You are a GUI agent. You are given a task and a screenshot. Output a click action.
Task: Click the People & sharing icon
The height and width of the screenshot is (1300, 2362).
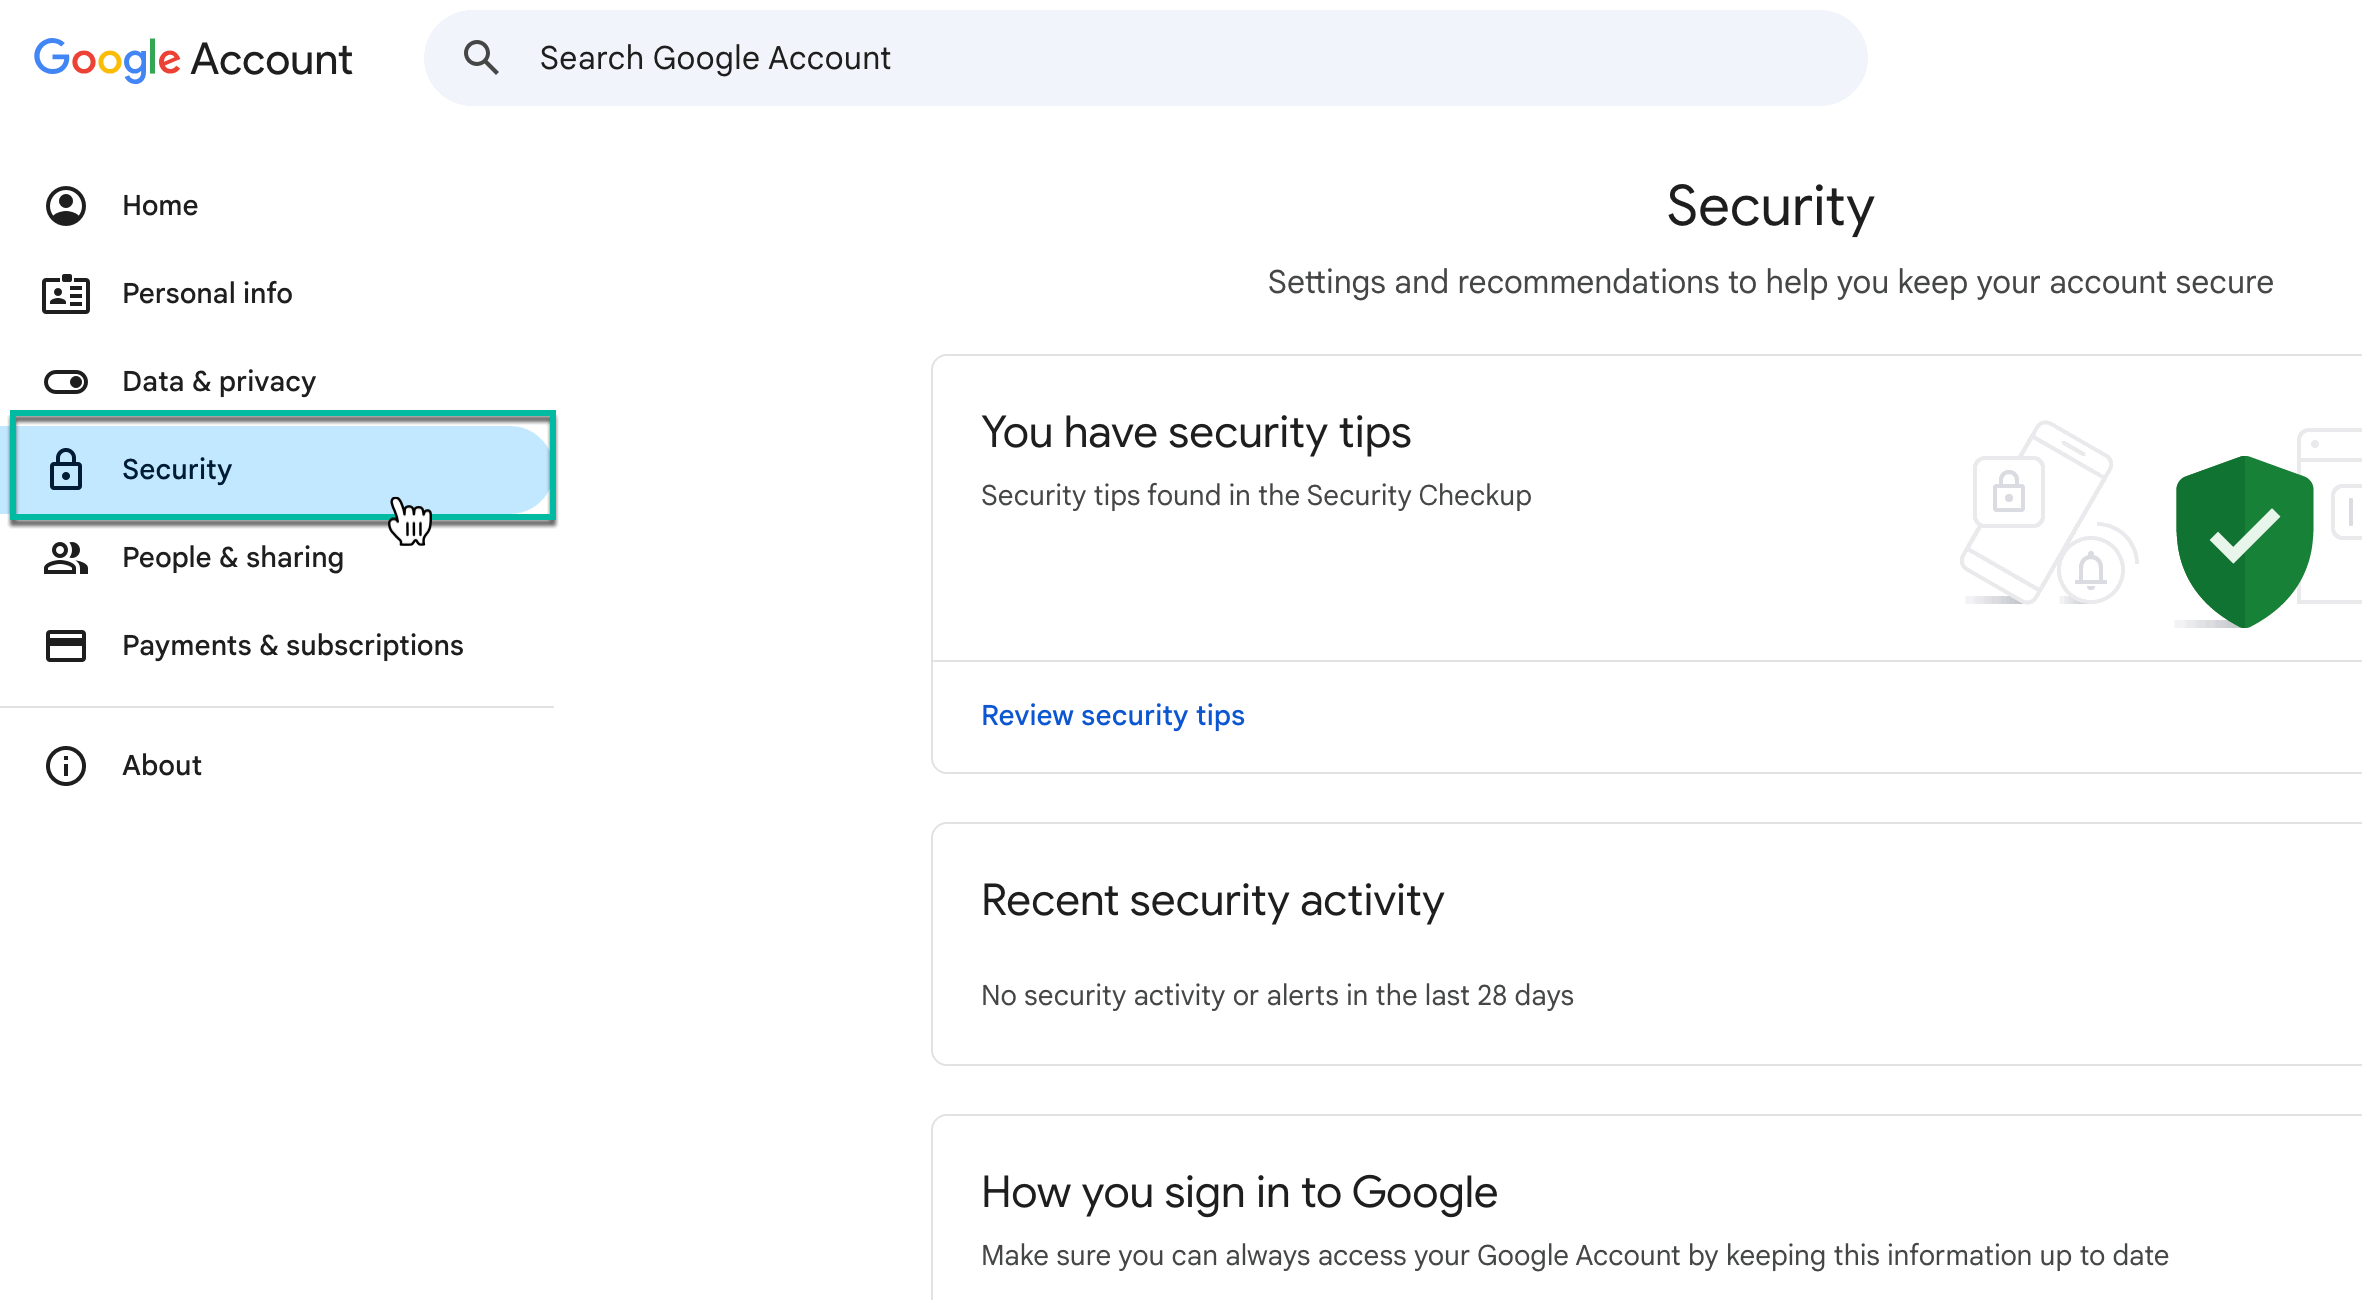66,557
